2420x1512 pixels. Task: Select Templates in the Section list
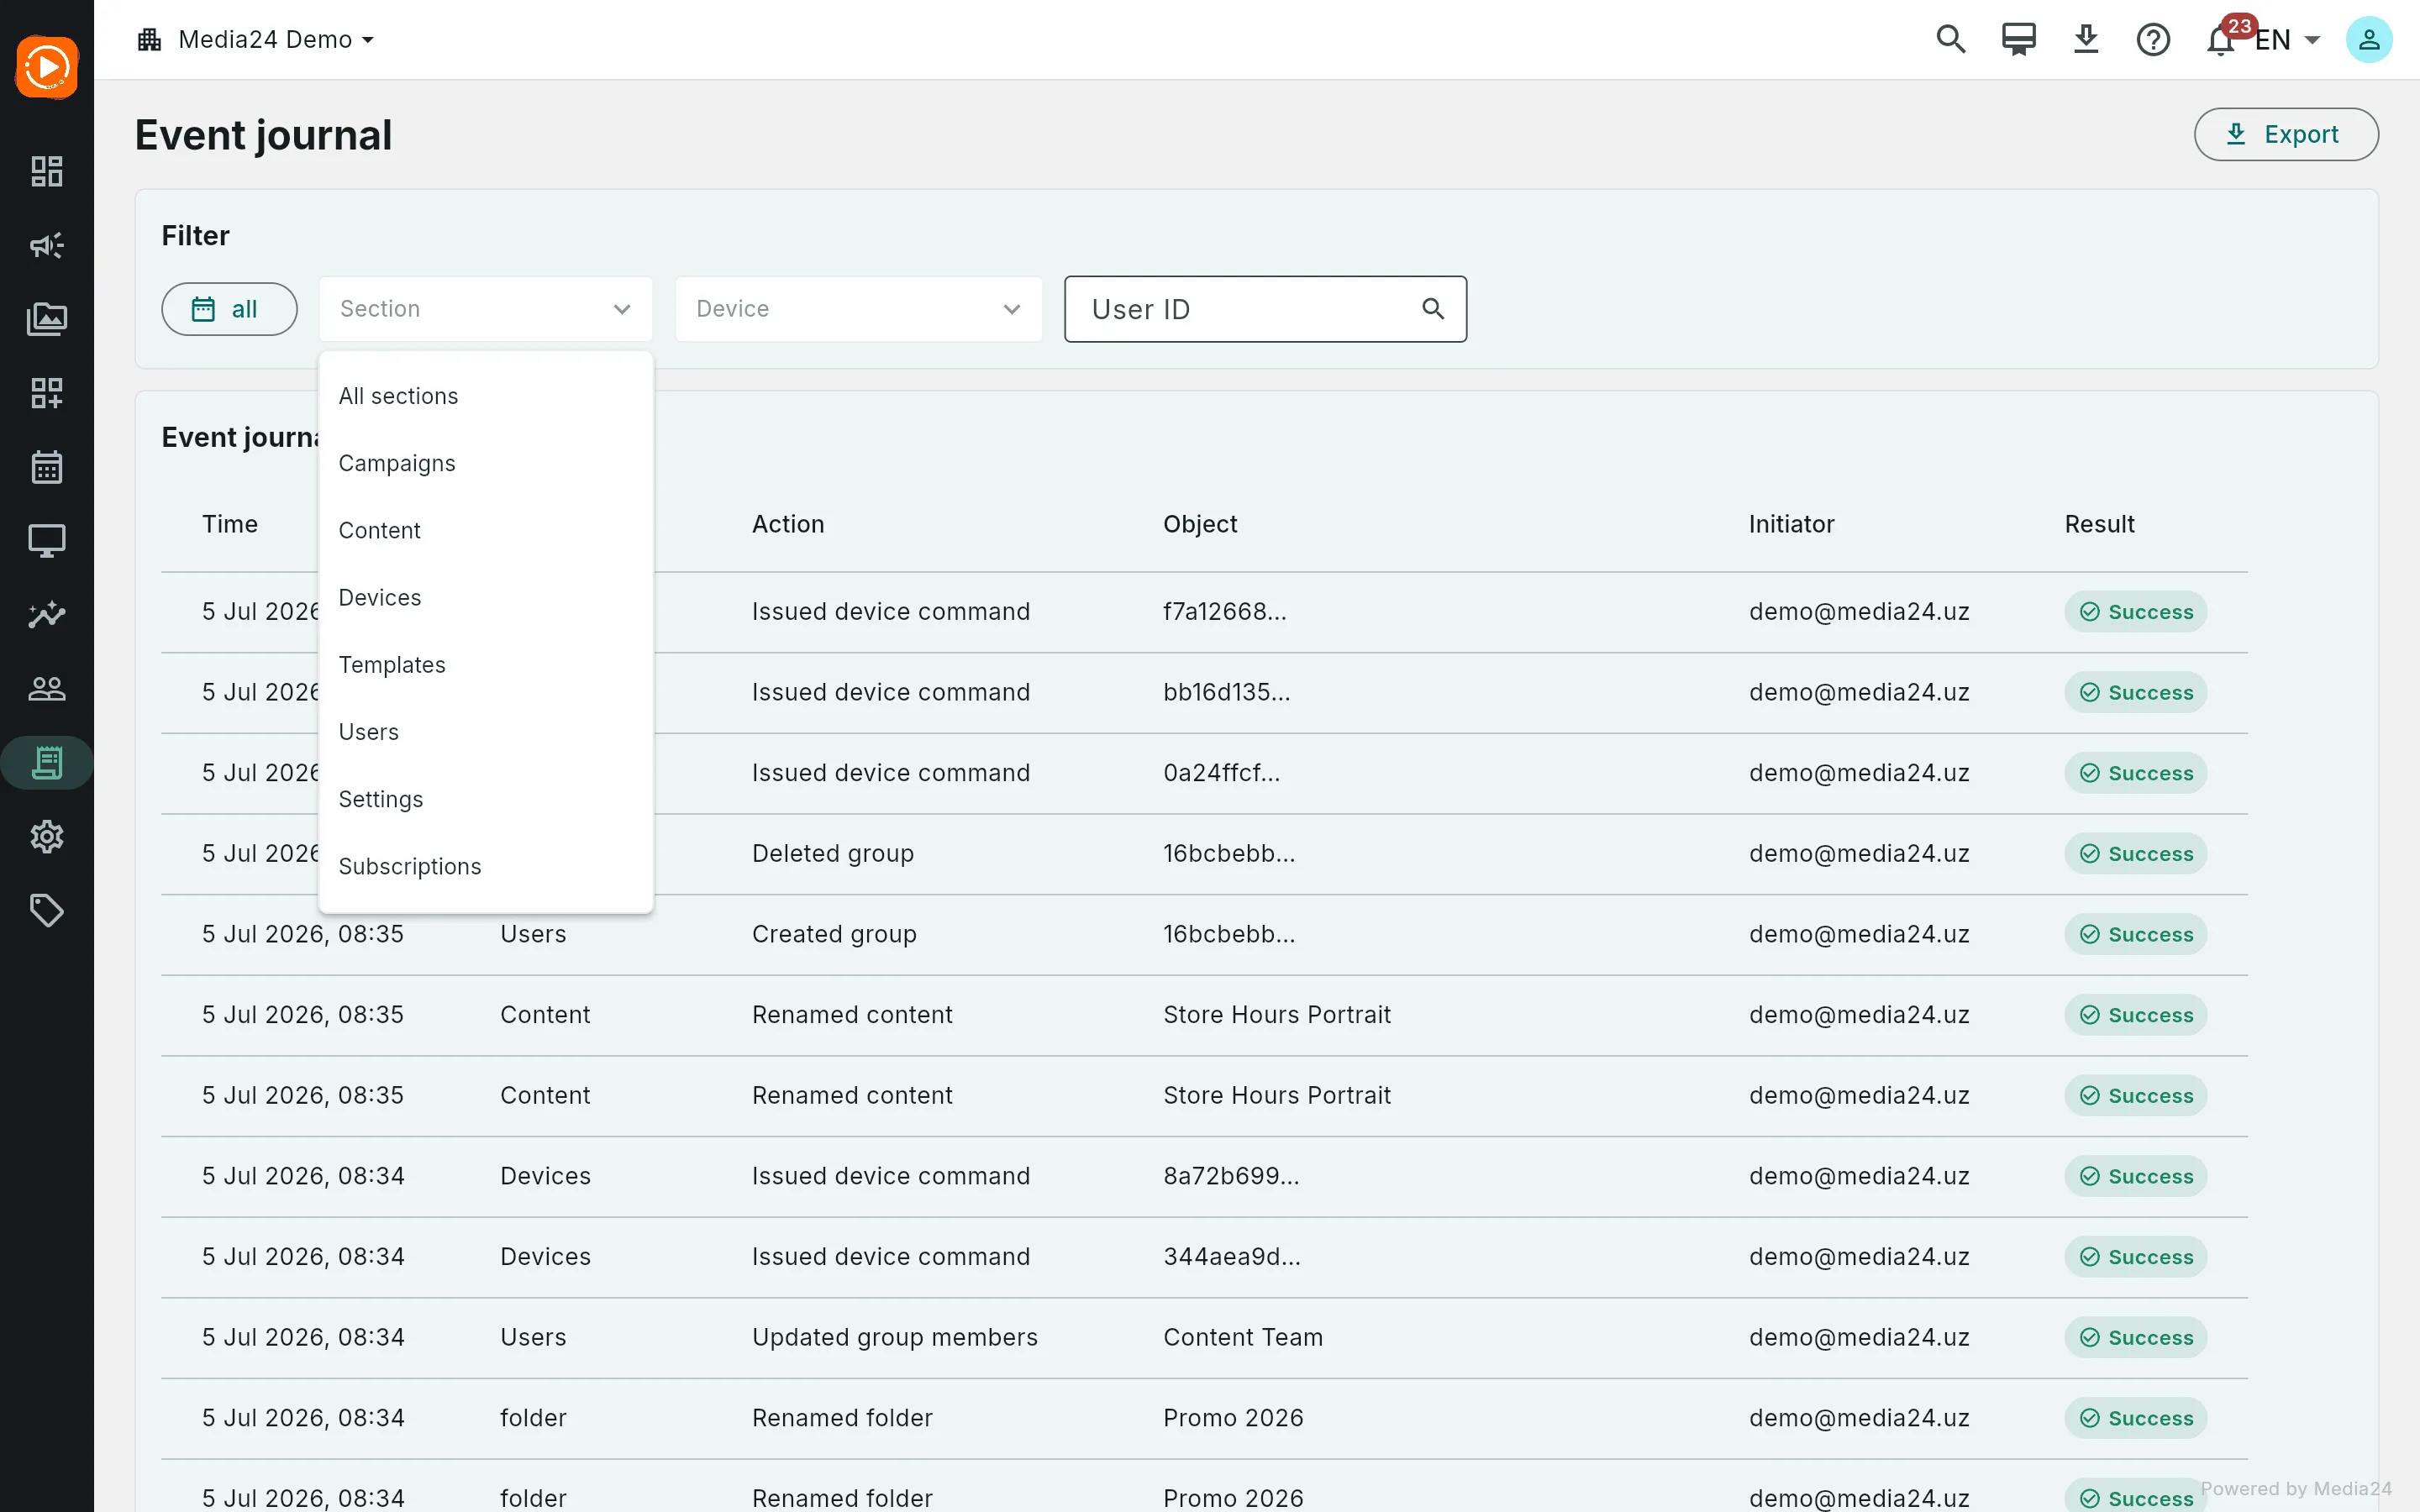pyautogui.click(x=486, y=665)
